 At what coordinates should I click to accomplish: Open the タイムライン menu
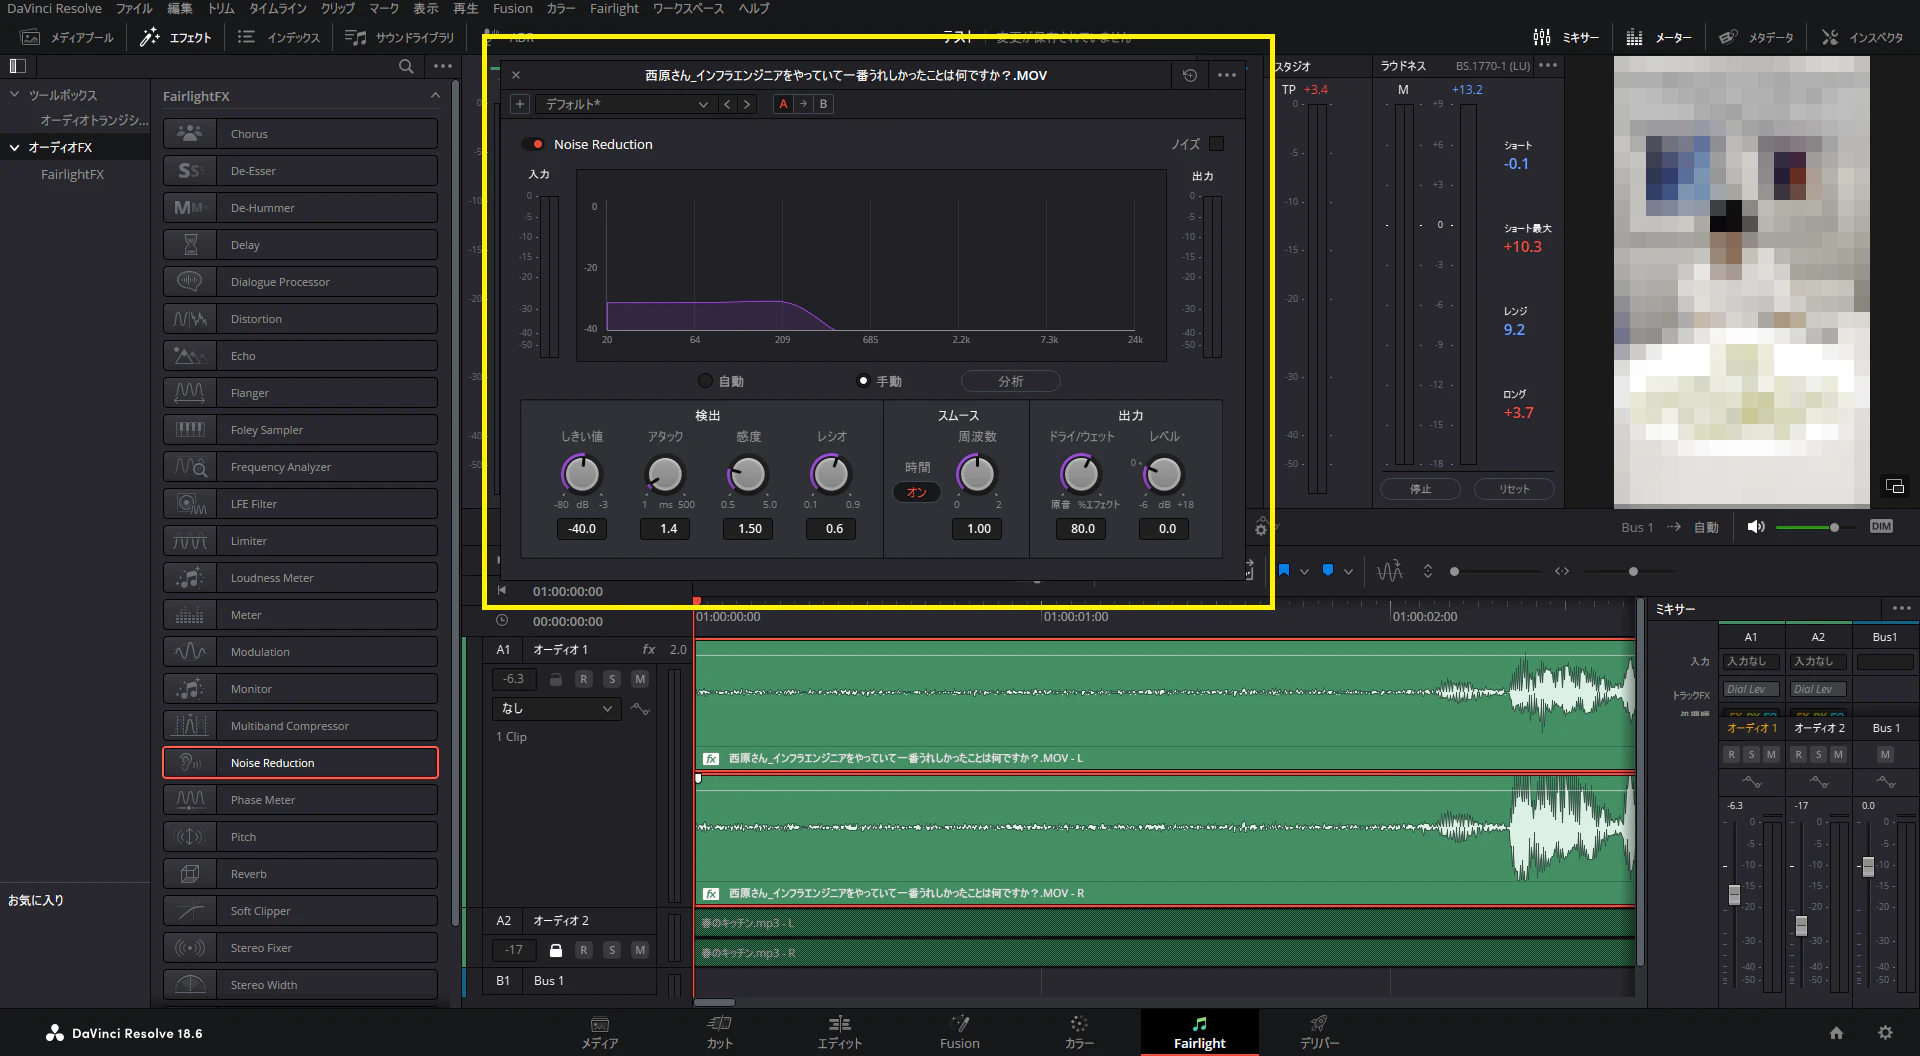[x=278, y=8]
